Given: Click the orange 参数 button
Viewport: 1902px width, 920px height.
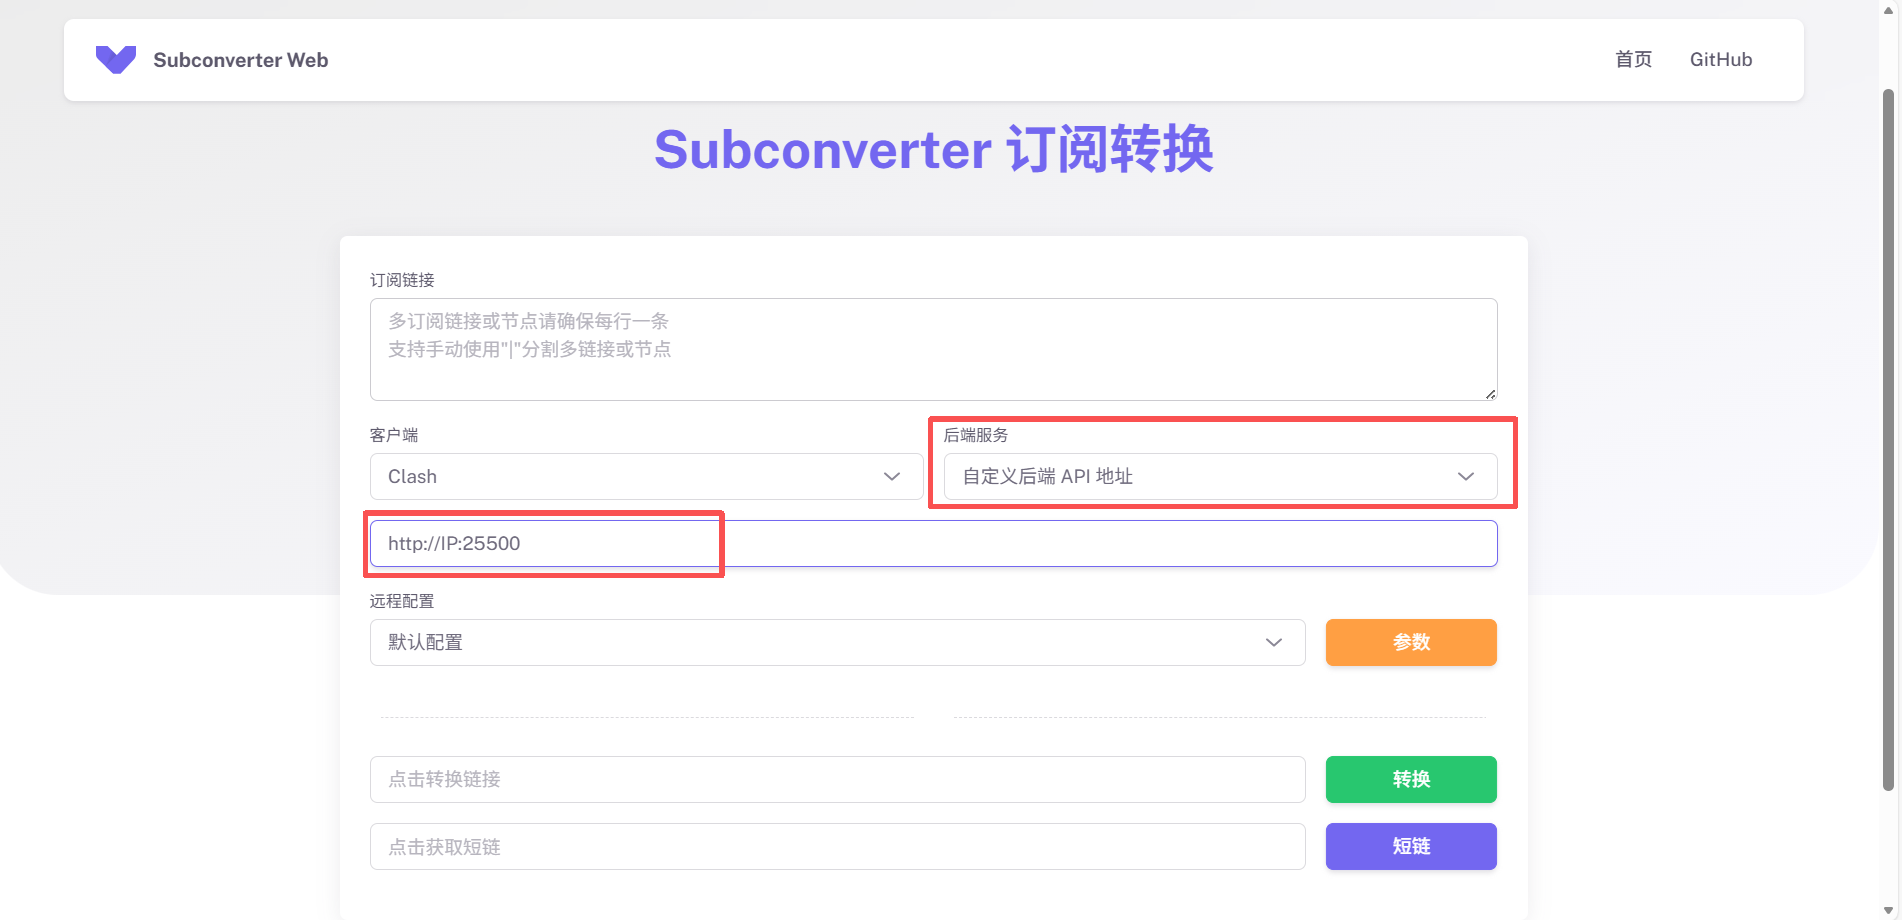Looking at the screenshot, I should coord(1410,643).
